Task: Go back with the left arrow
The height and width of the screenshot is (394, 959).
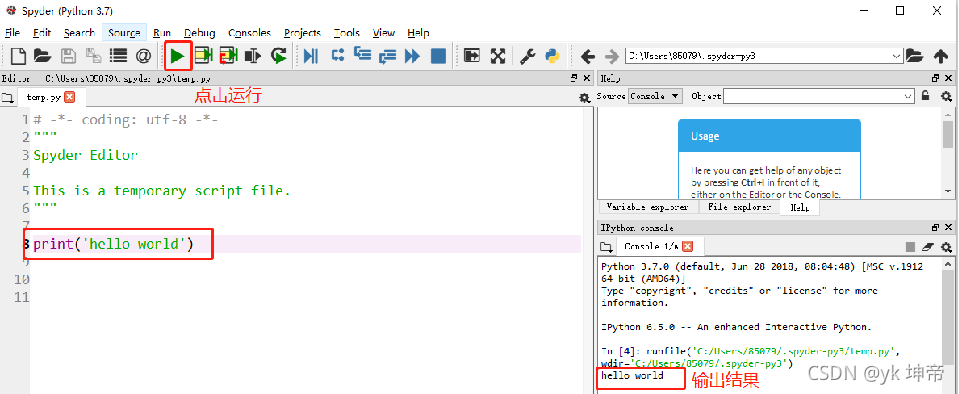Action: [x=588, y=57]
